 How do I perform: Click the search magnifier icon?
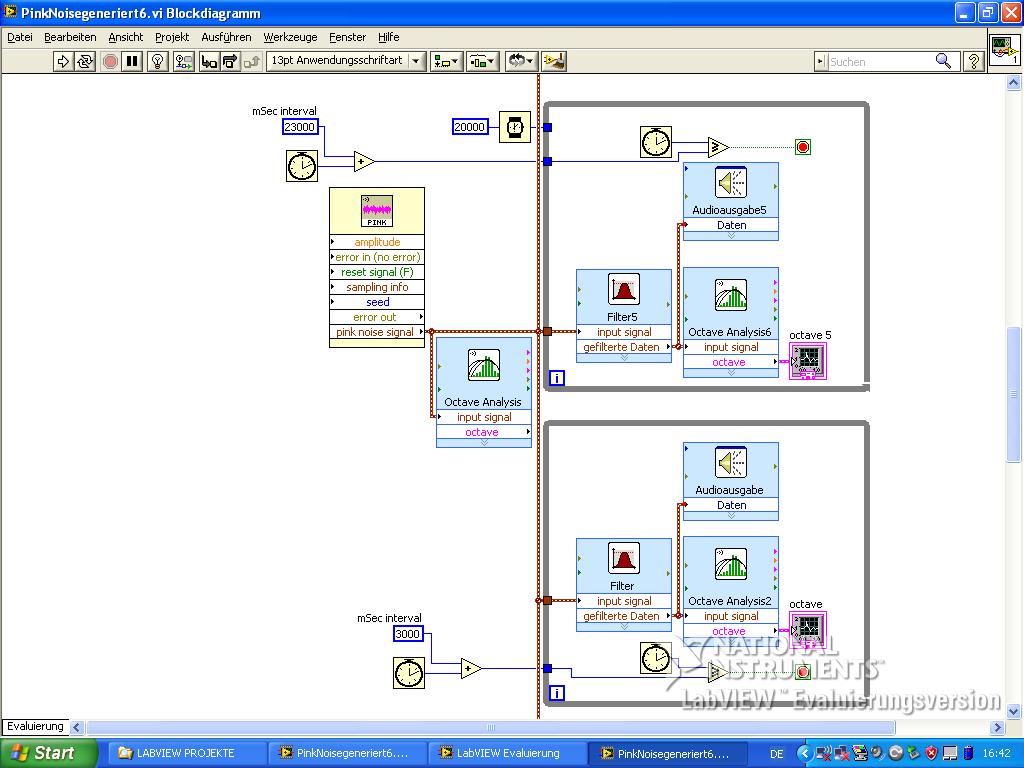944,61
